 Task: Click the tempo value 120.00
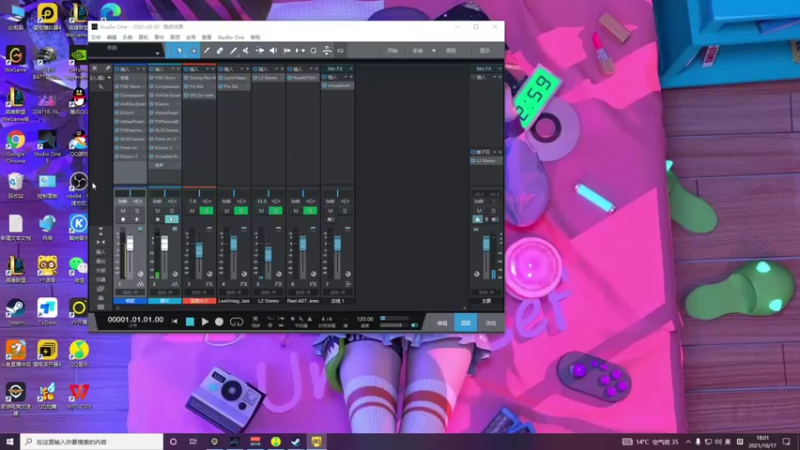[x=365, y=319]
